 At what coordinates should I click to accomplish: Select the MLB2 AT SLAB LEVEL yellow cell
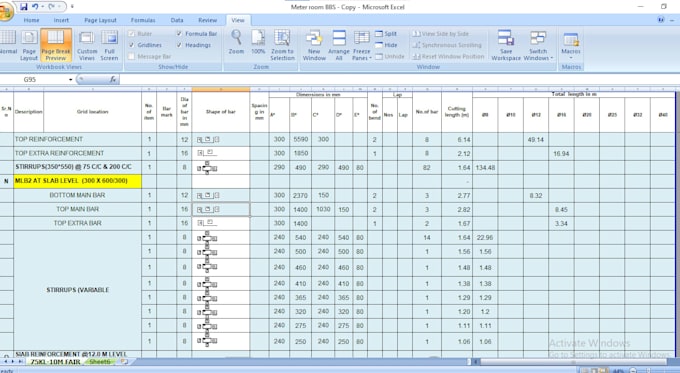click(78, 181)
